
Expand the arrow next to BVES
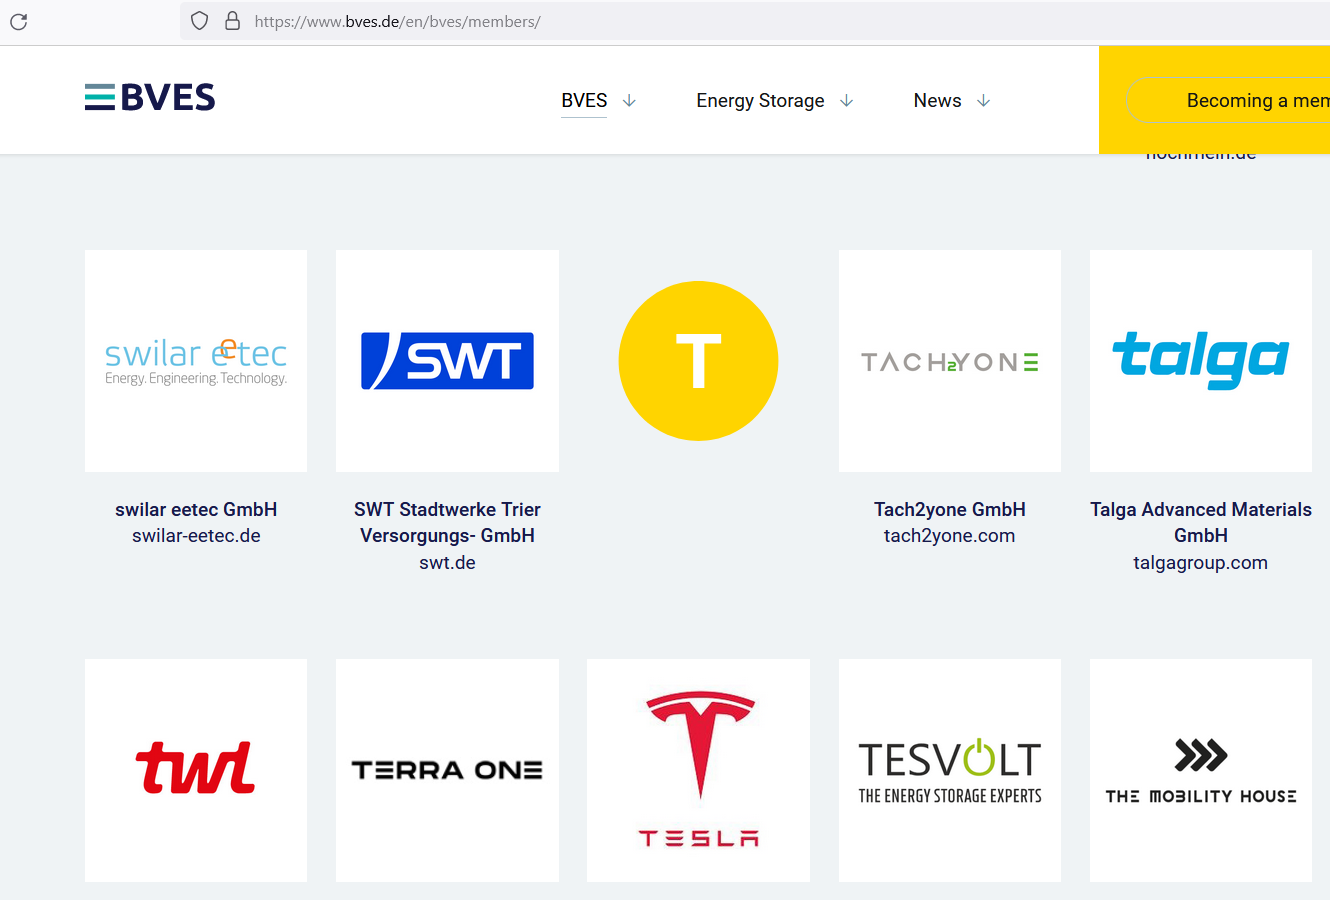tap(629, 101)
